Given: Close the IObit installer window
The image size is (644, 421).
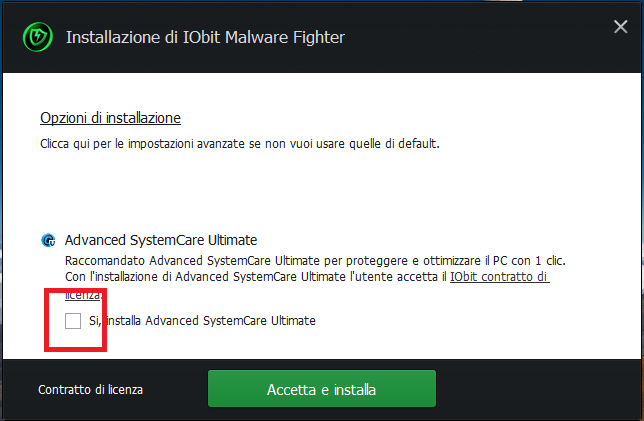Looking at the screenshot, I should [620, 27].
